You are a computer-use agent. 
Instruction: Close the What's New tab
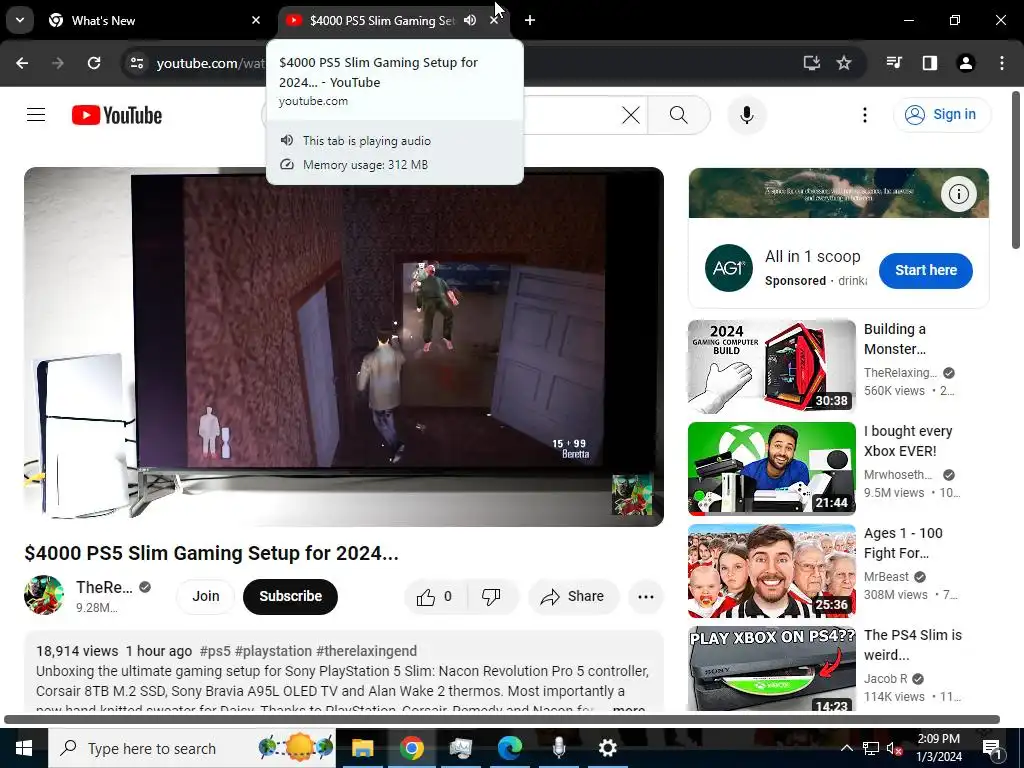click(x=256, y=20)
